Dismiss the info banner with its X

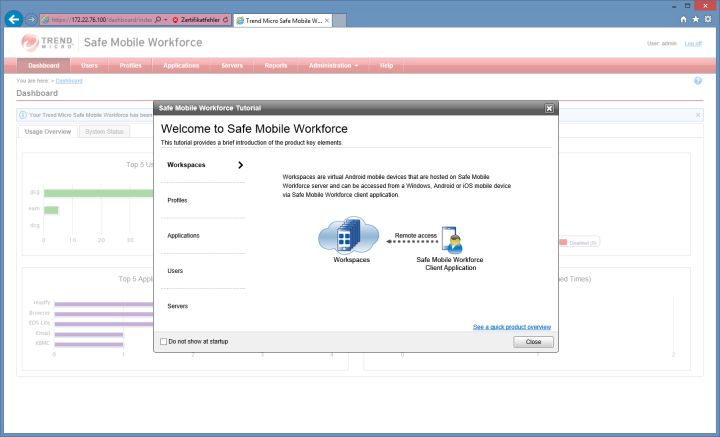(x=698, y=115)
